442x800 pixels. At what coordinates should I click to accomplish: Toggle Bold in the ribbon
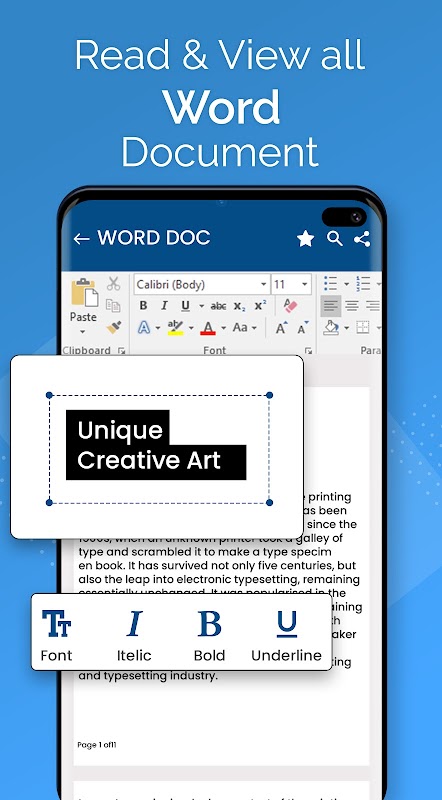pos(143,306)
